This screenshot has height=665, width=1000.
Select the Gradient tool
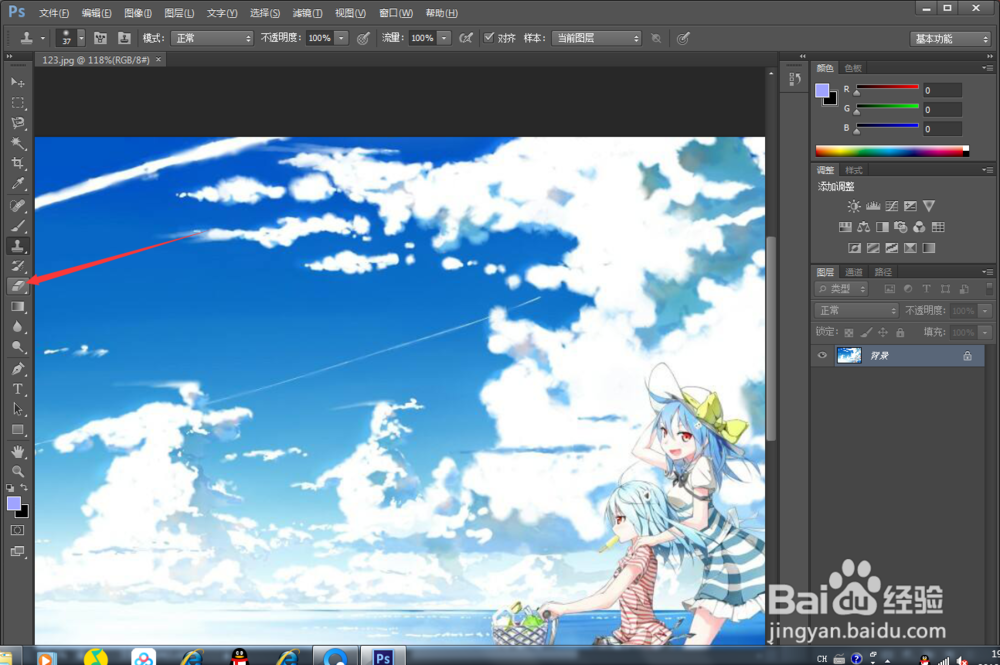(x=18, y=307)
